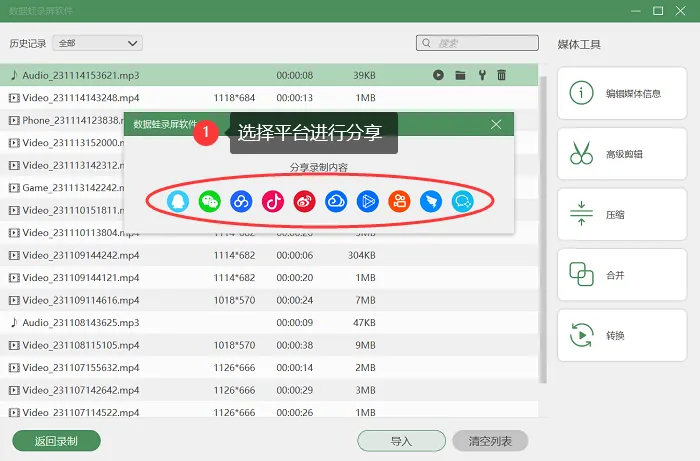
Task: Click size 9MB cell
Action: tap(366, 345)
